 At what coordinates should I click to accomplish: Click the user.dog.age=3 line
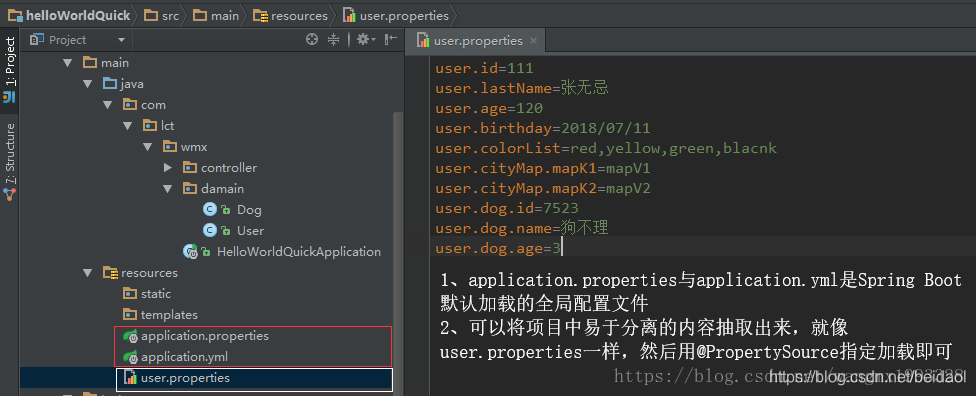tap(498, 249)
